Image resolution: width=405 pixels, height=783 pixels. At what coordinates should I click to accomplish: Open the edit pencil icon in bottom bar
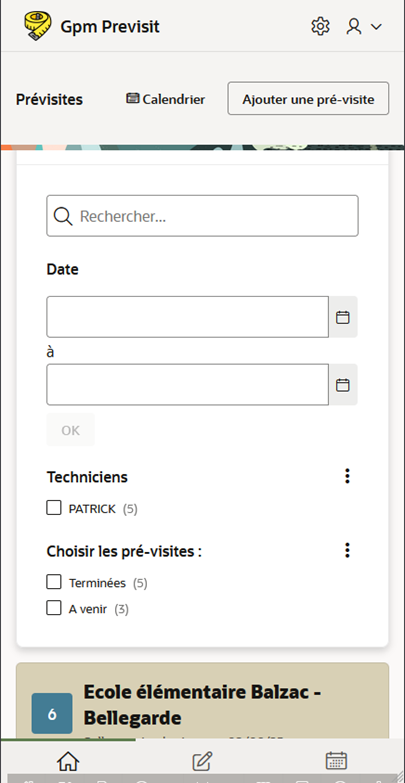click(202, 761)
